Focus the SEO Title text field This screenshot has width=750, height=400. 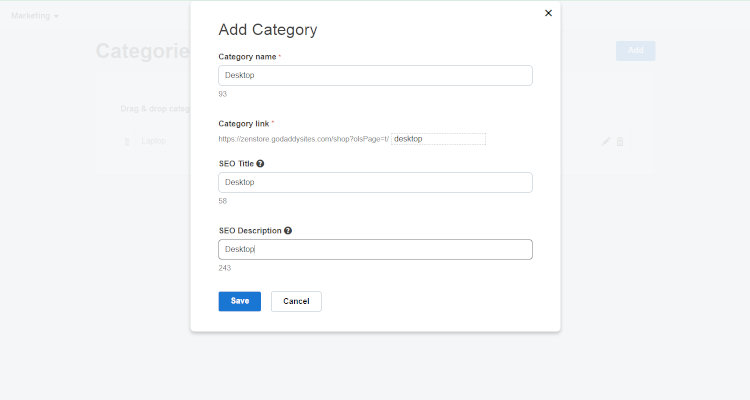(375, 182)
